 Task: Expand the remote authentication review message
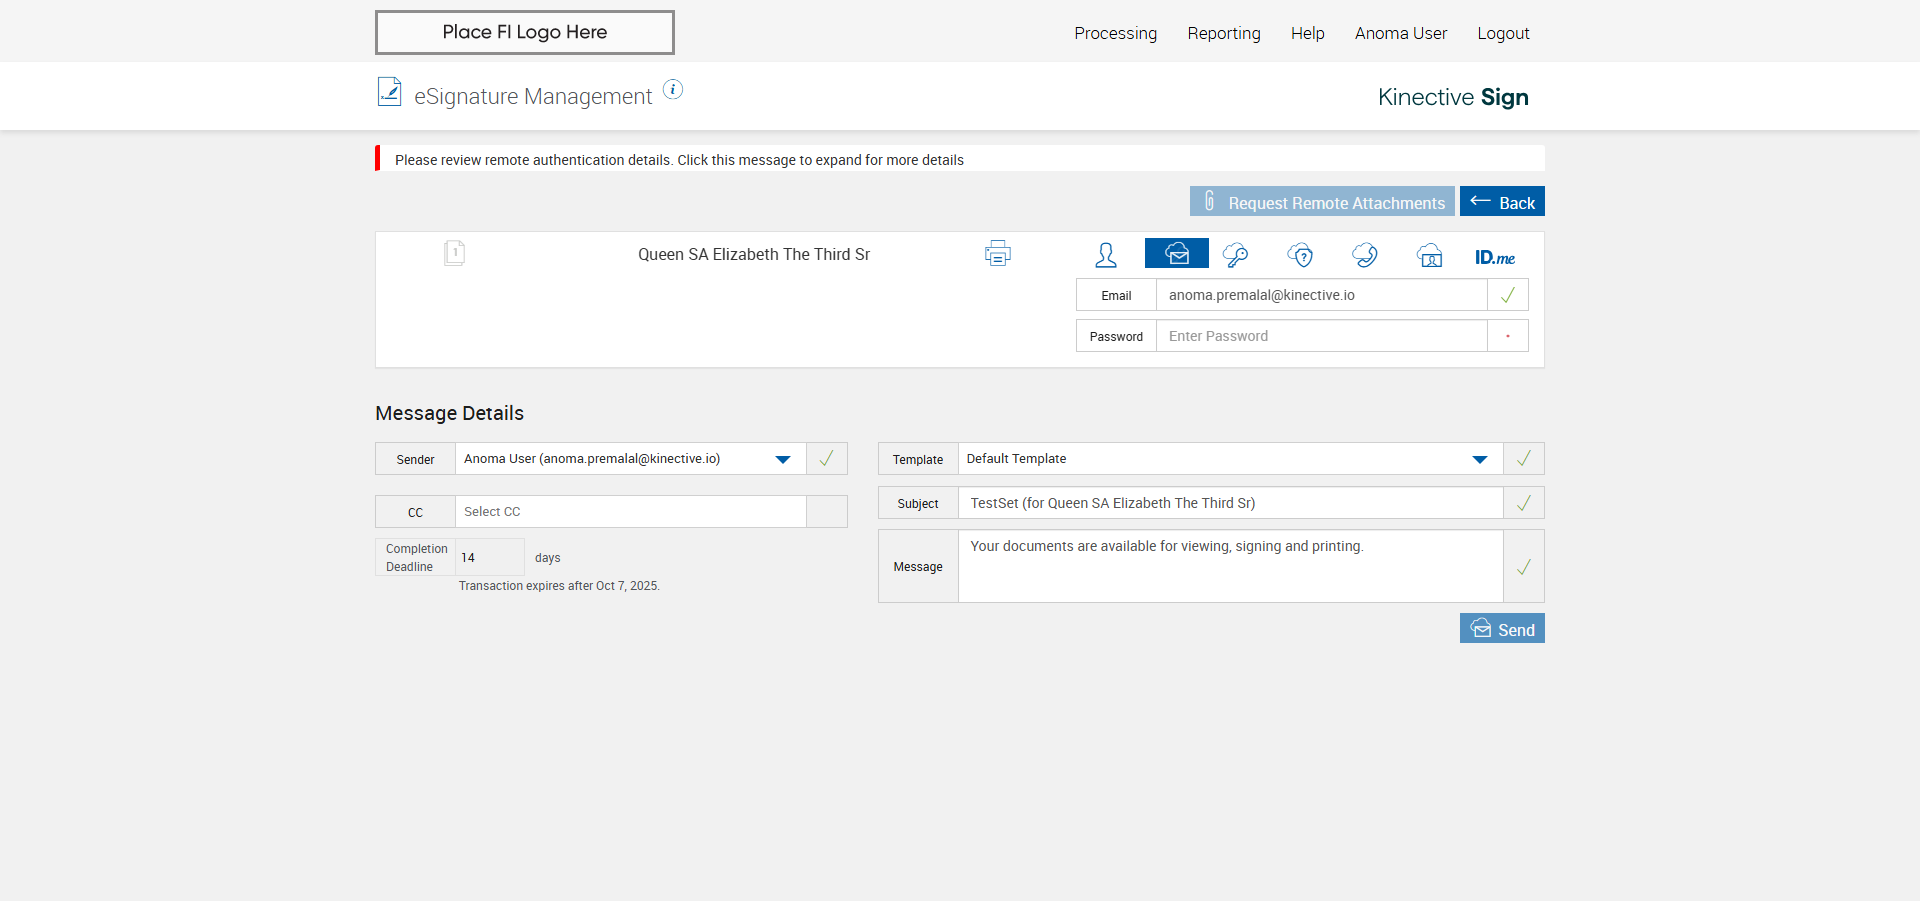pos(679,160)
